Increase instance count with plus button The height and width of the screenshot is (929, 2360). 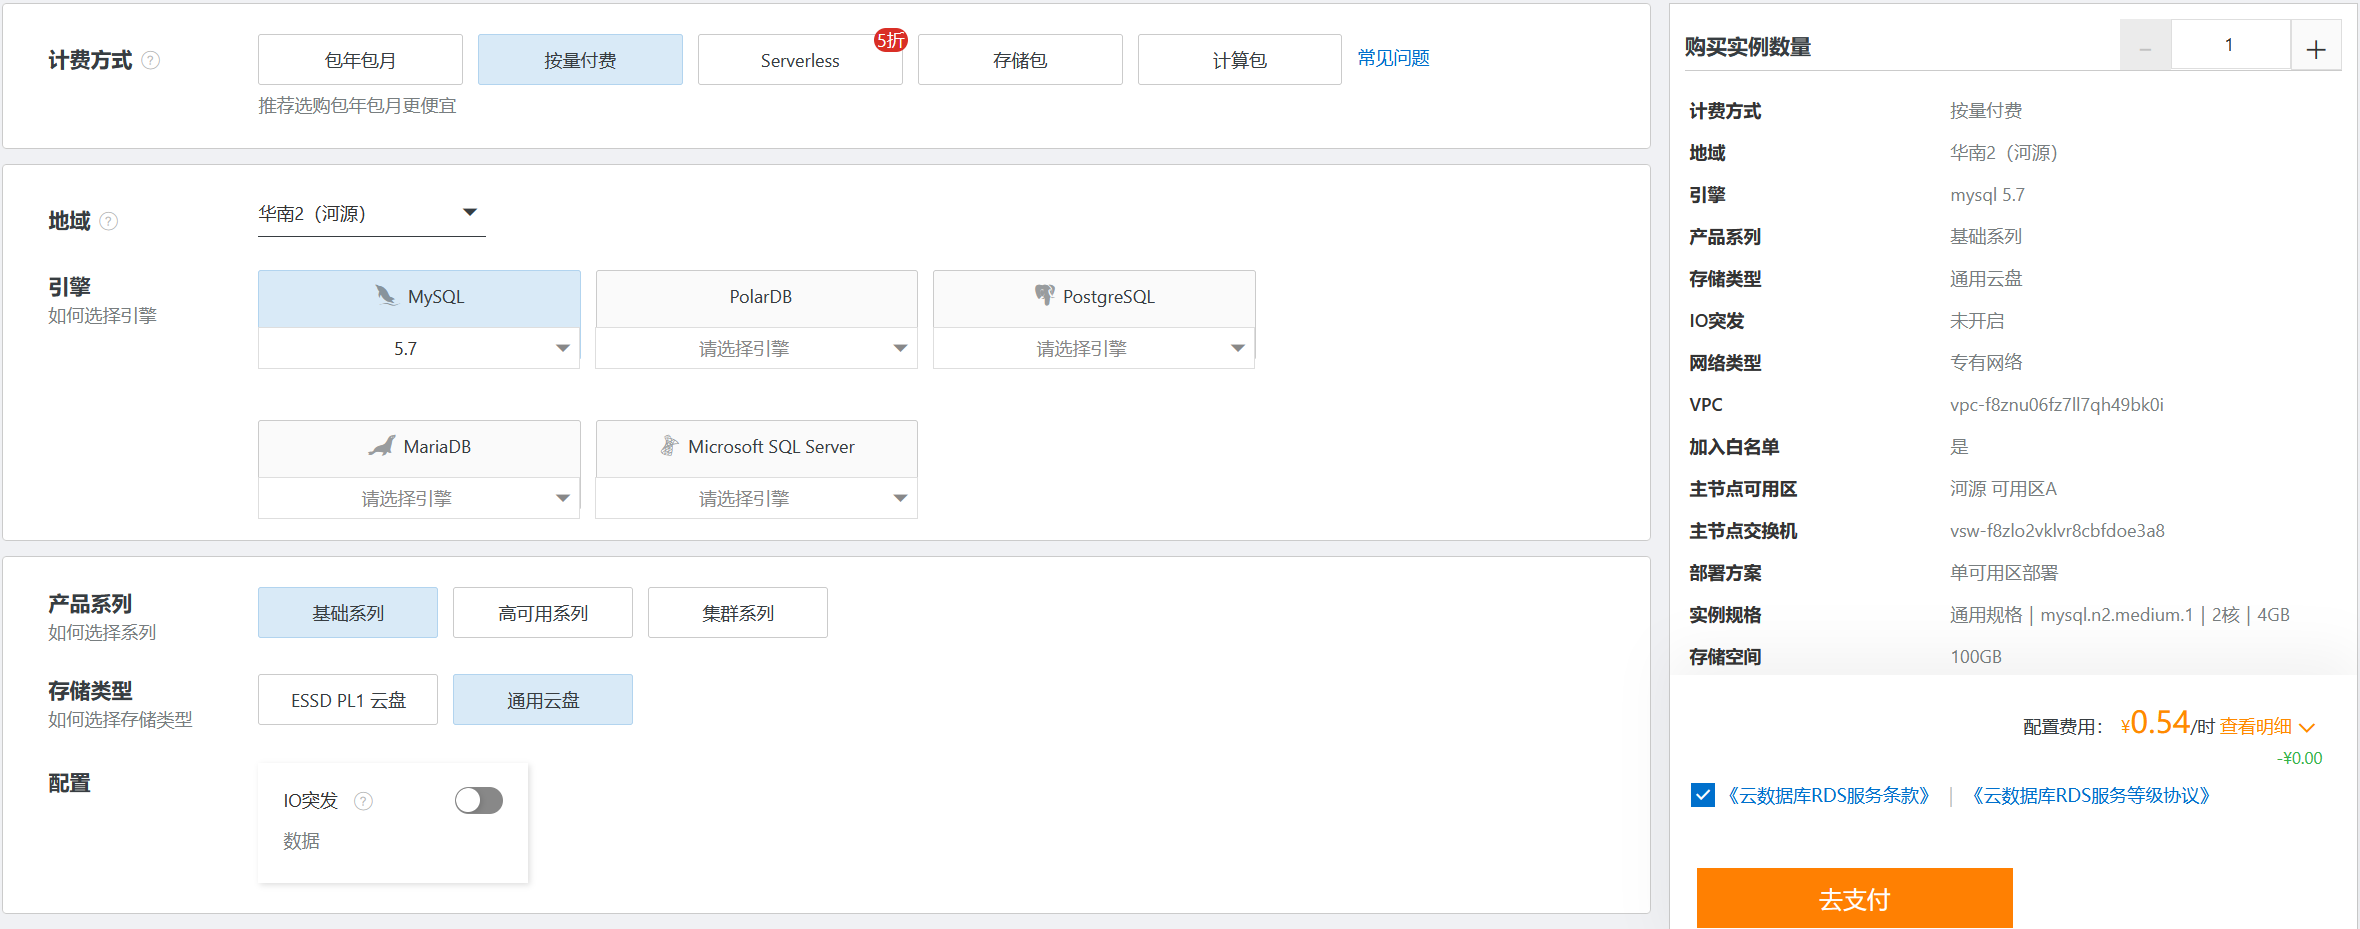click(2316, 46)
